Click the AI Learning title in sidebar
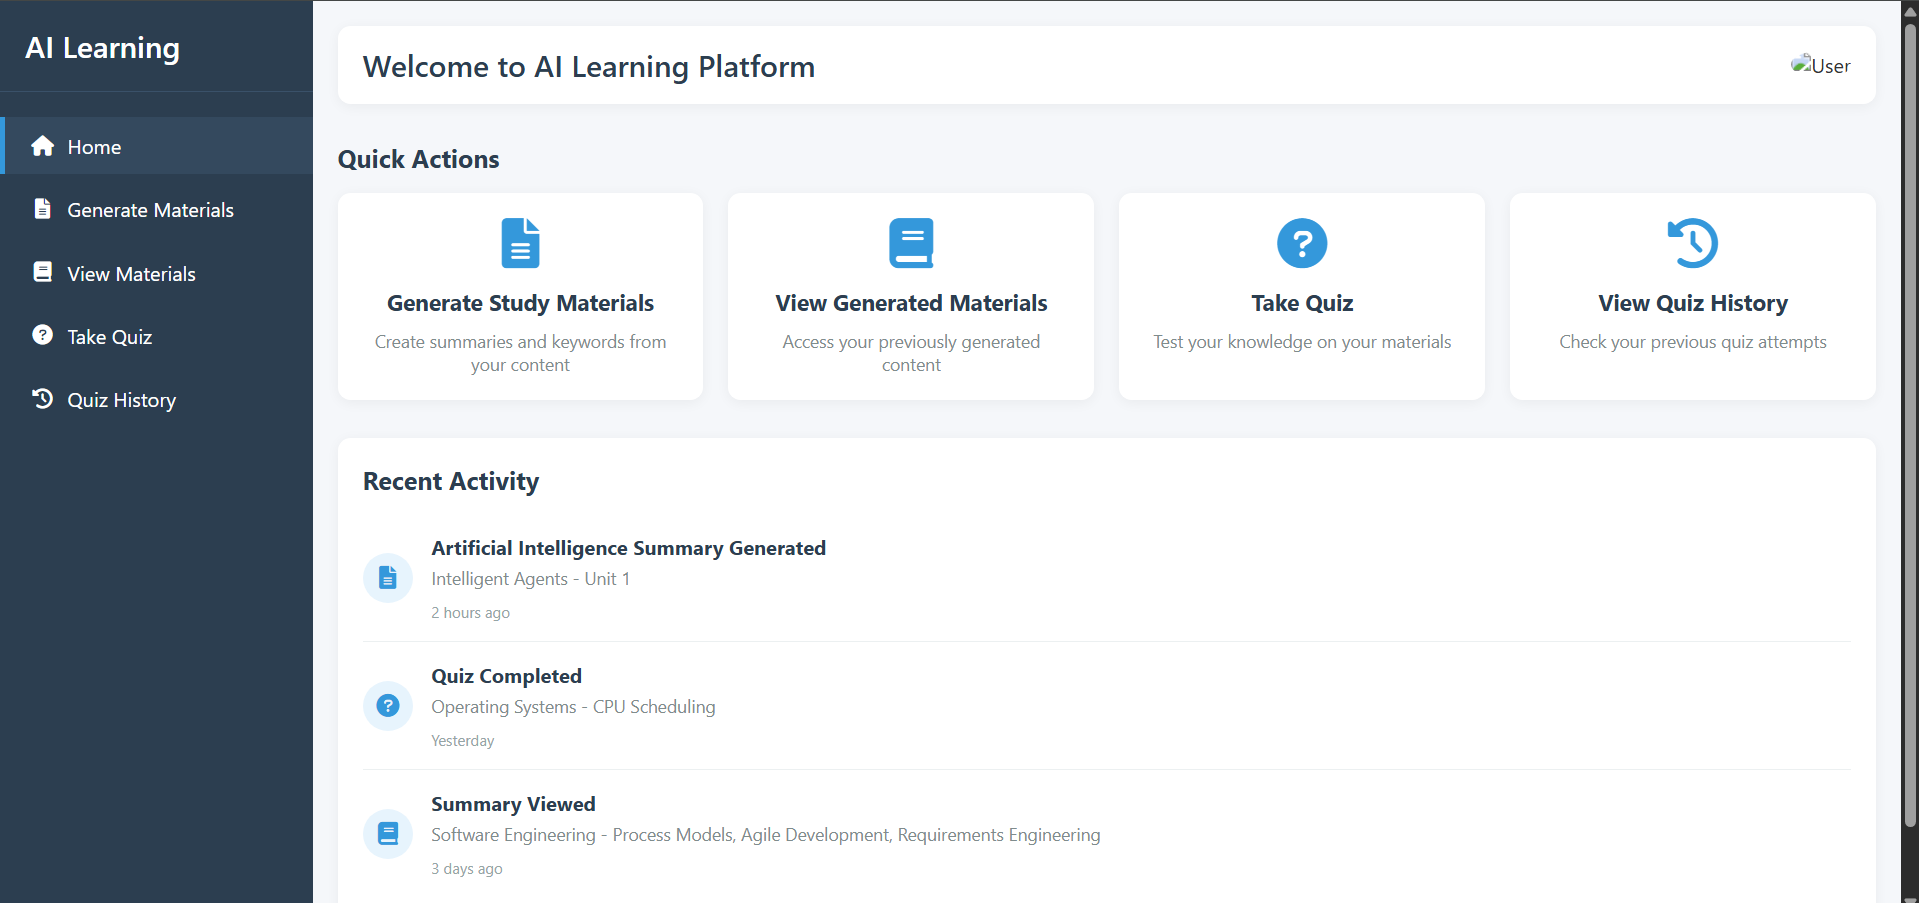This screenshot has height=903, width=1919. coord(102,47)
